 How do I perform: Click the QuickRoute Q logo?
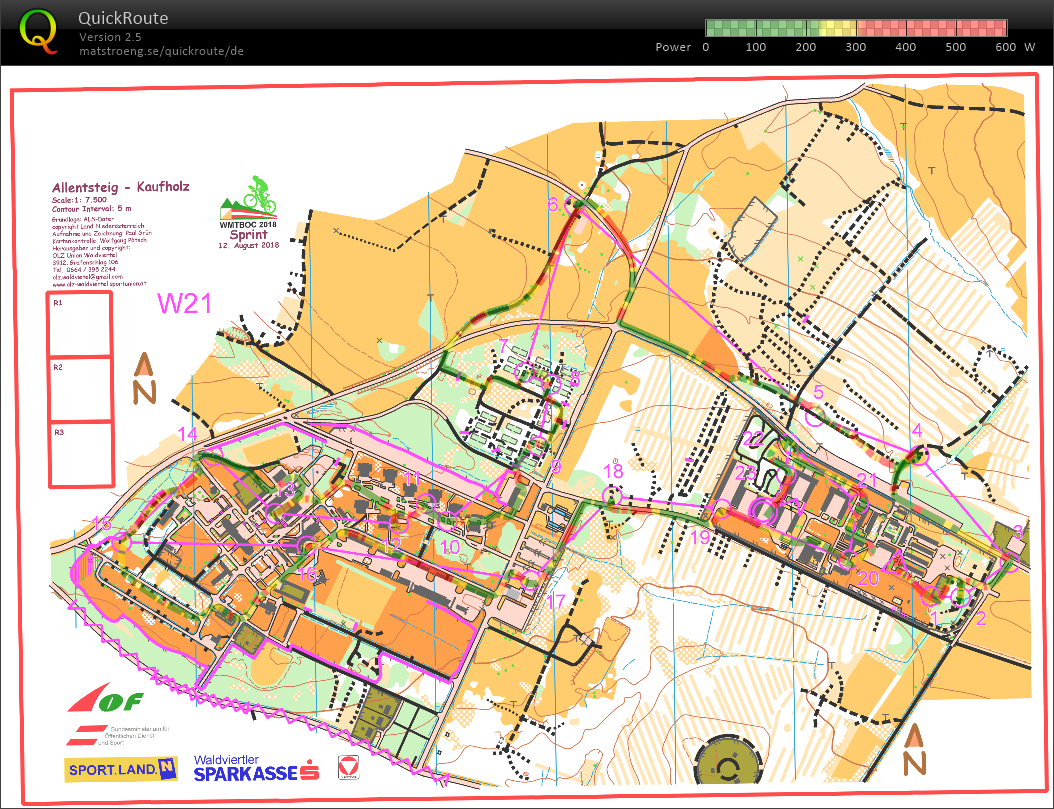click(x=40, y=31)
